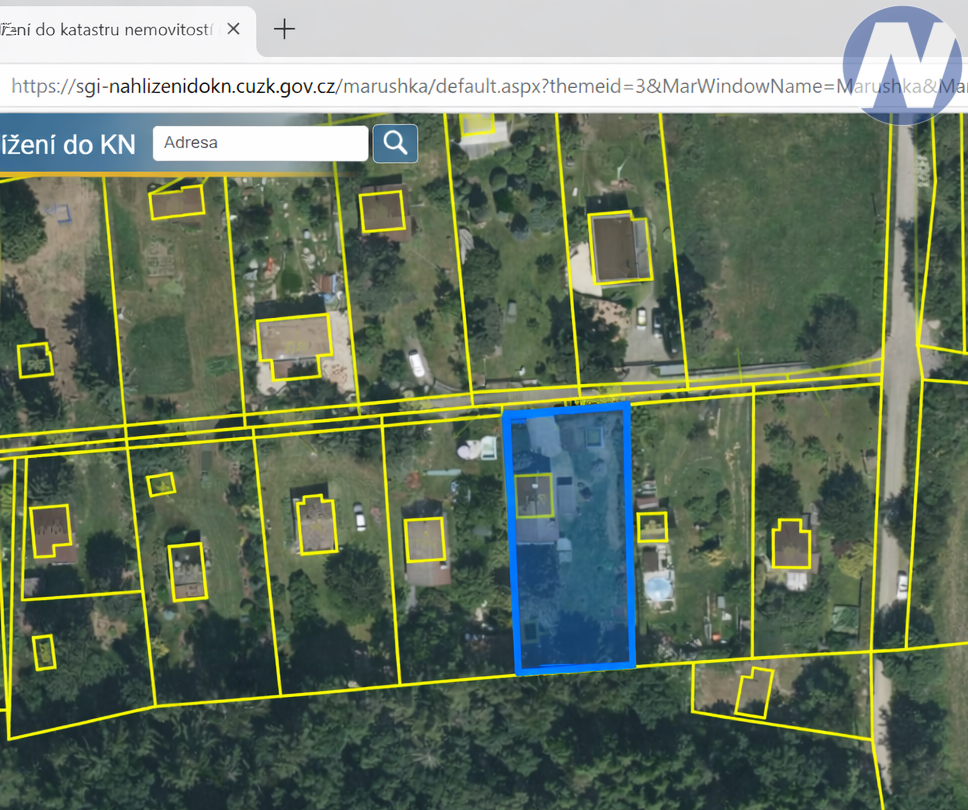Click the large dark-roofed building north of blue parcel

[620, 248]
